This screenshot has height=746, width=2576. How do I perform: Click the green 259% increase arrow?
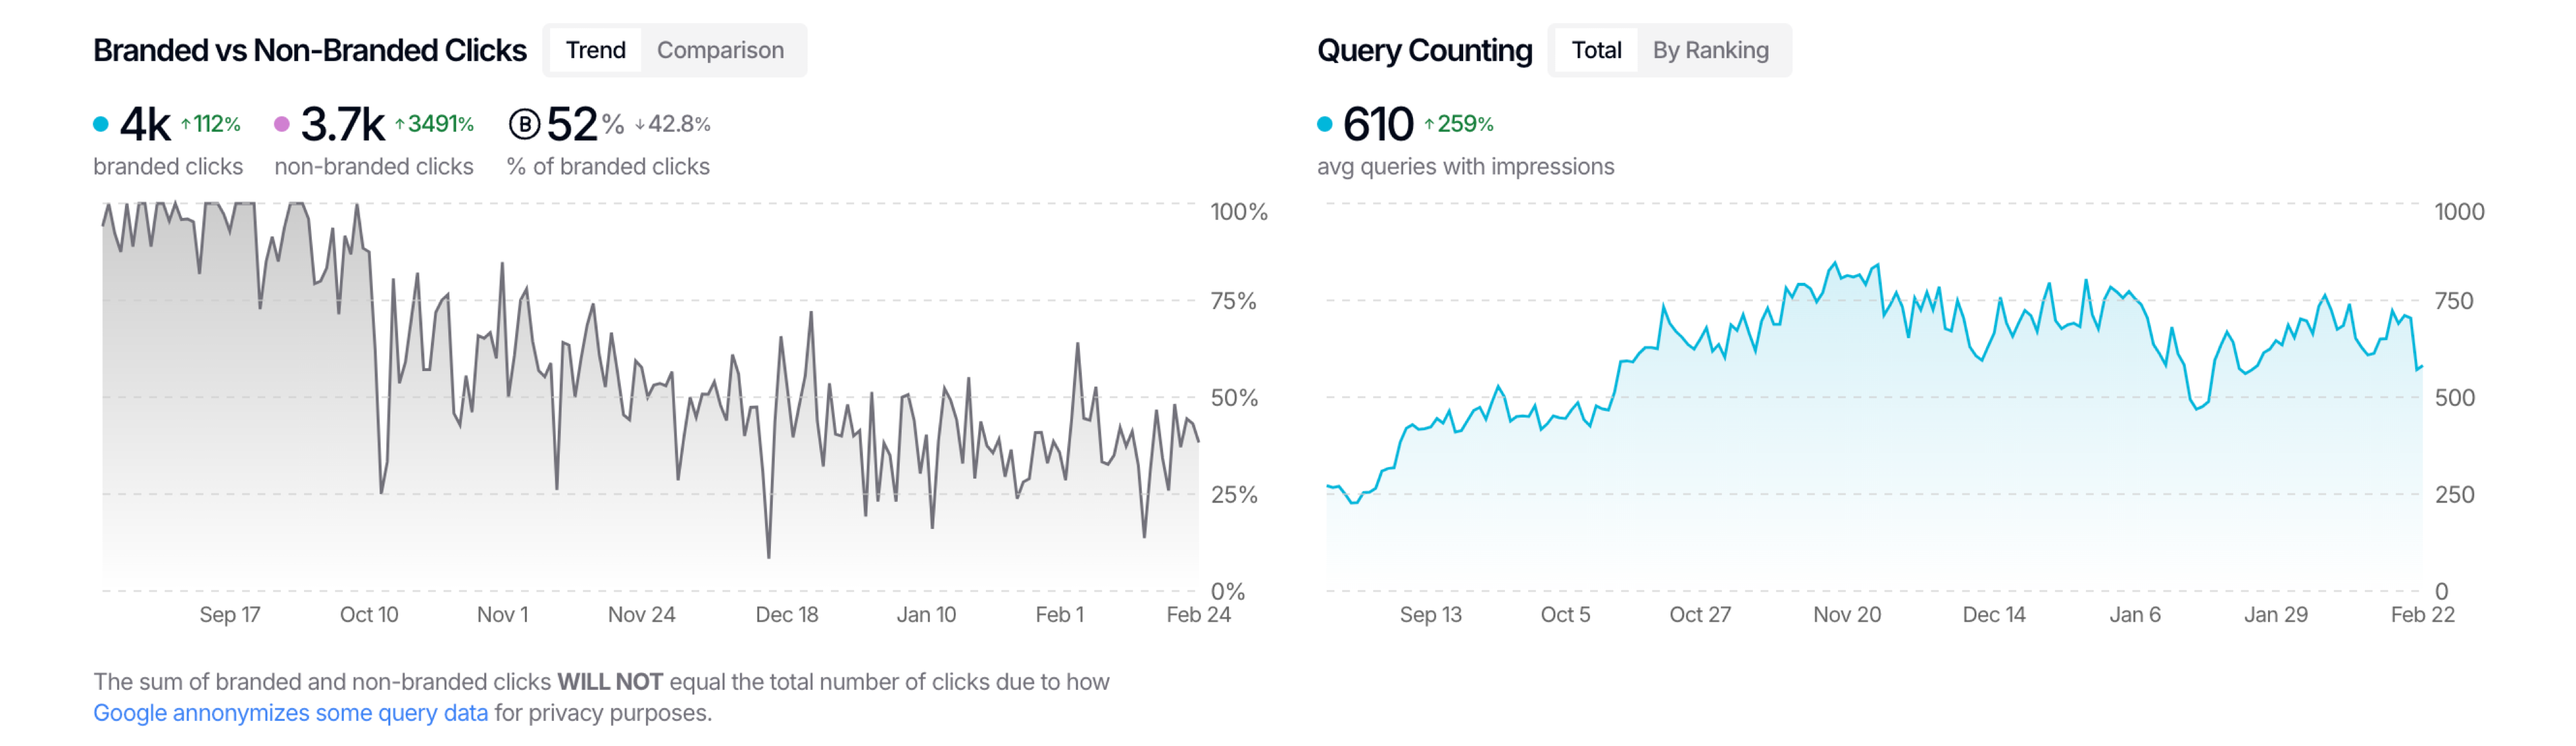tap(1430, 124)
